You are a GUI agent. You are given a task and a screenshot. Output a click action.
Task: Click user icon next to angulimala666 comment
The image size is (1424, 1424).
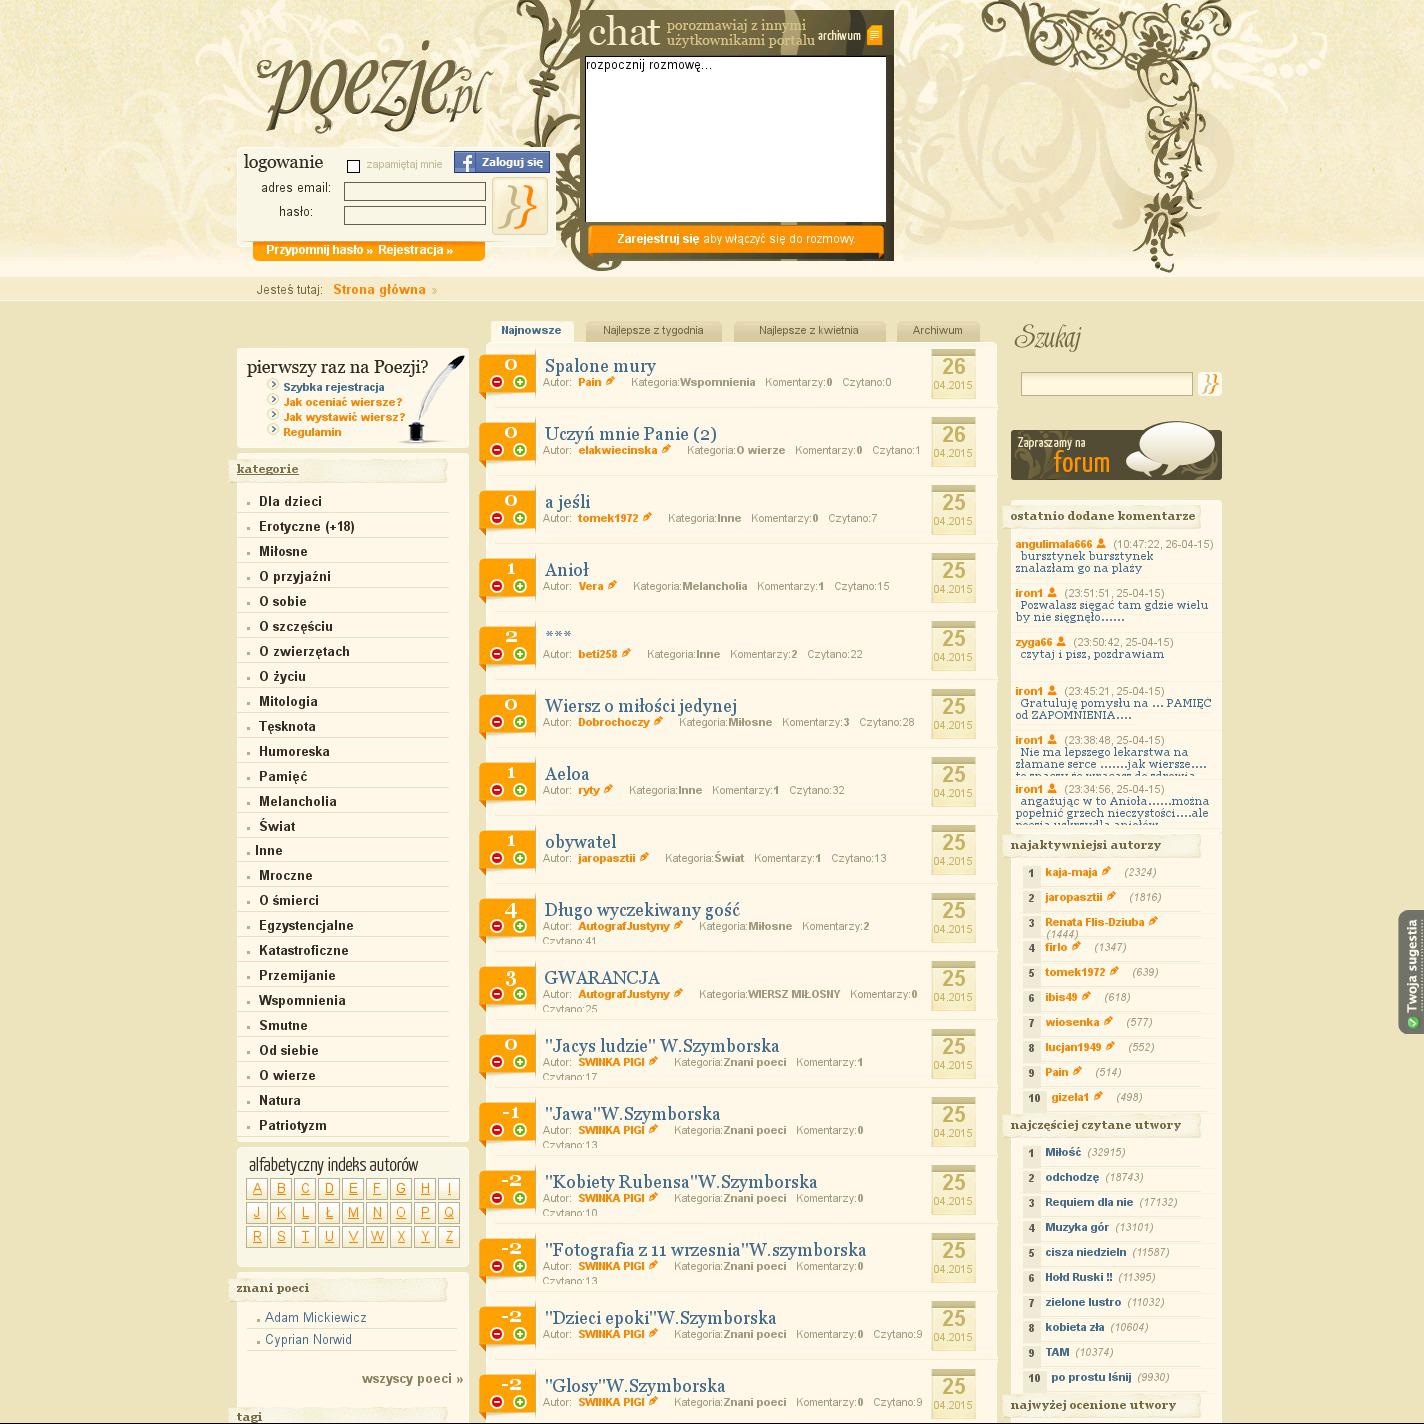point(1101,544)
